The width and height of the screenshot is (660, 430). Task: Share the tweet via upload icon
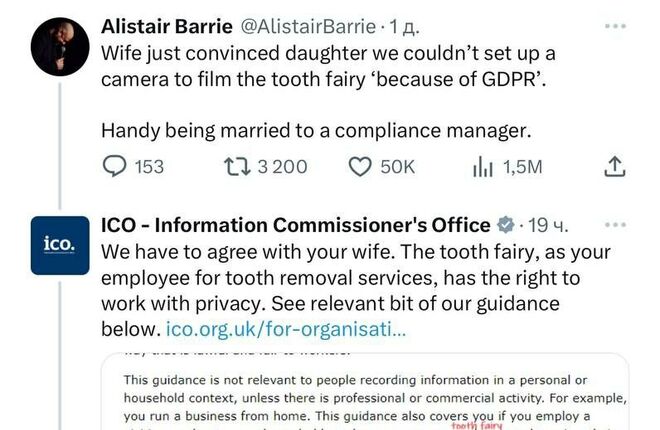tap(616, 166)
